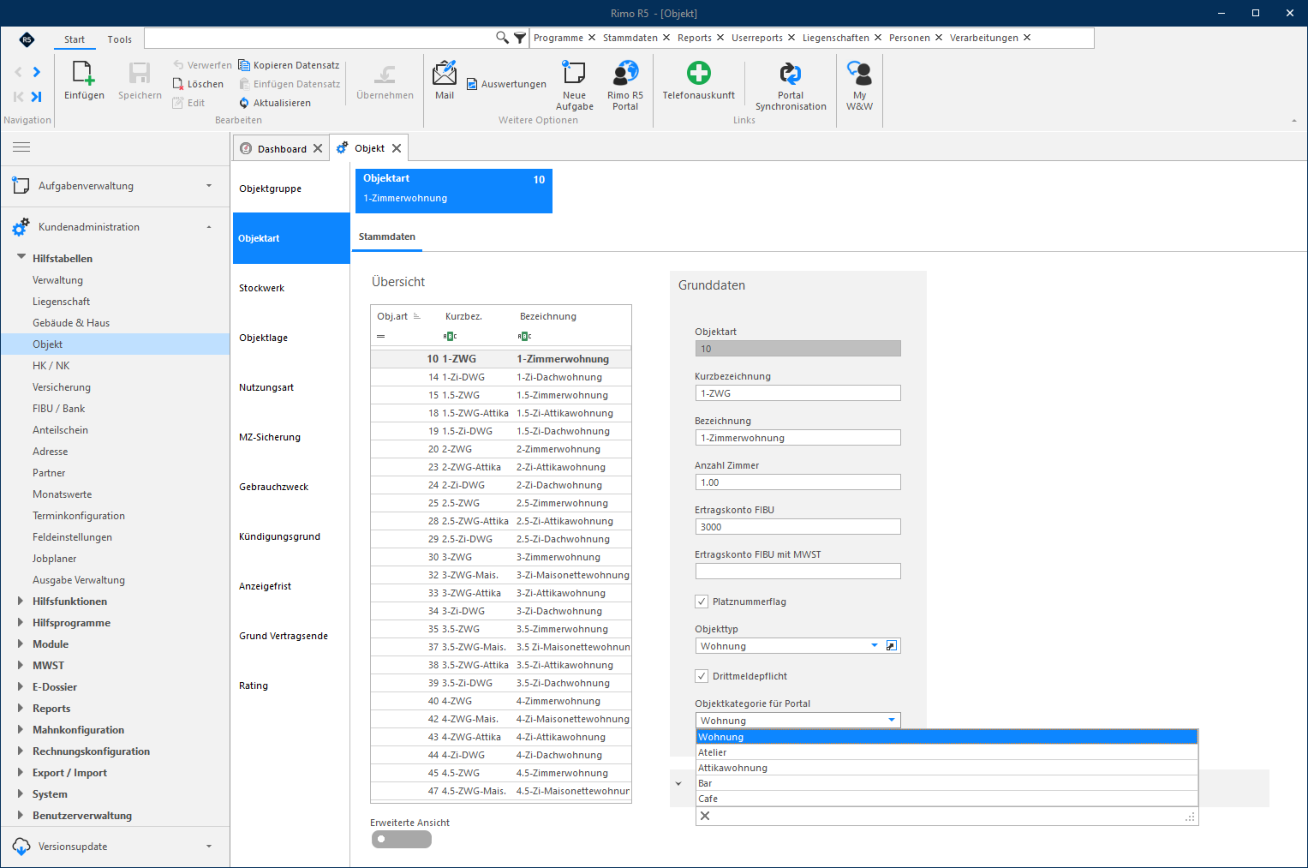
Task: Select Atelier in dropdown list
Action: tap(947, 752)
